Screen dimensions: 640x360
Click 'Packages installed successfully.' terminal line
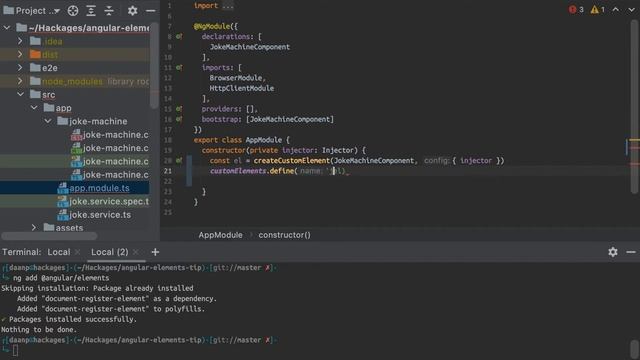tap(73, 319)
